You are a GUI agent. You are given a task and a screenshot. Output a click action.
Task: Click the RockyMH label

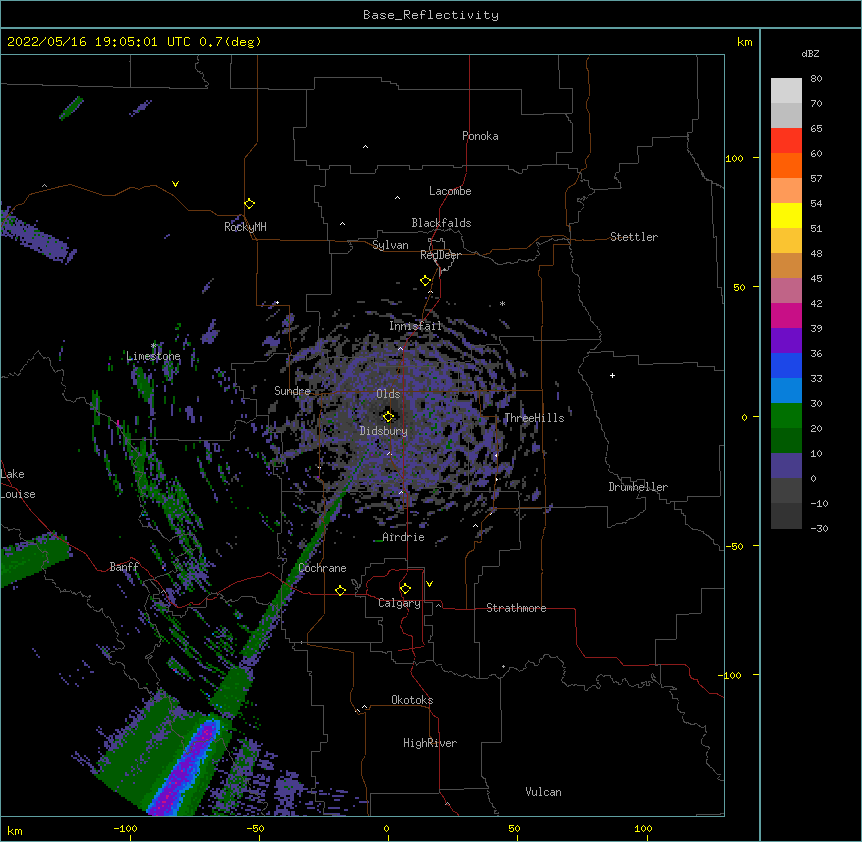click(x=245, y=227)
